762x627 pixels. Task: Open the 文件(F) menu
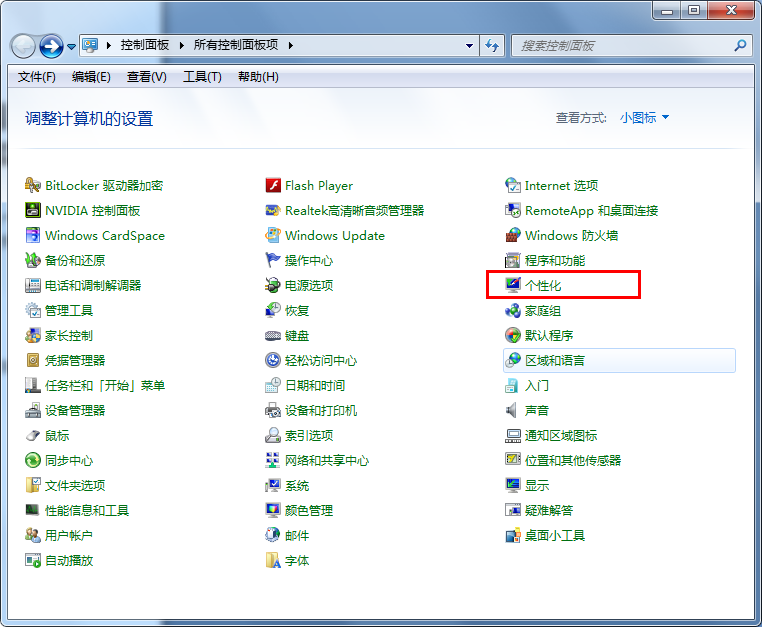(36, 77)
